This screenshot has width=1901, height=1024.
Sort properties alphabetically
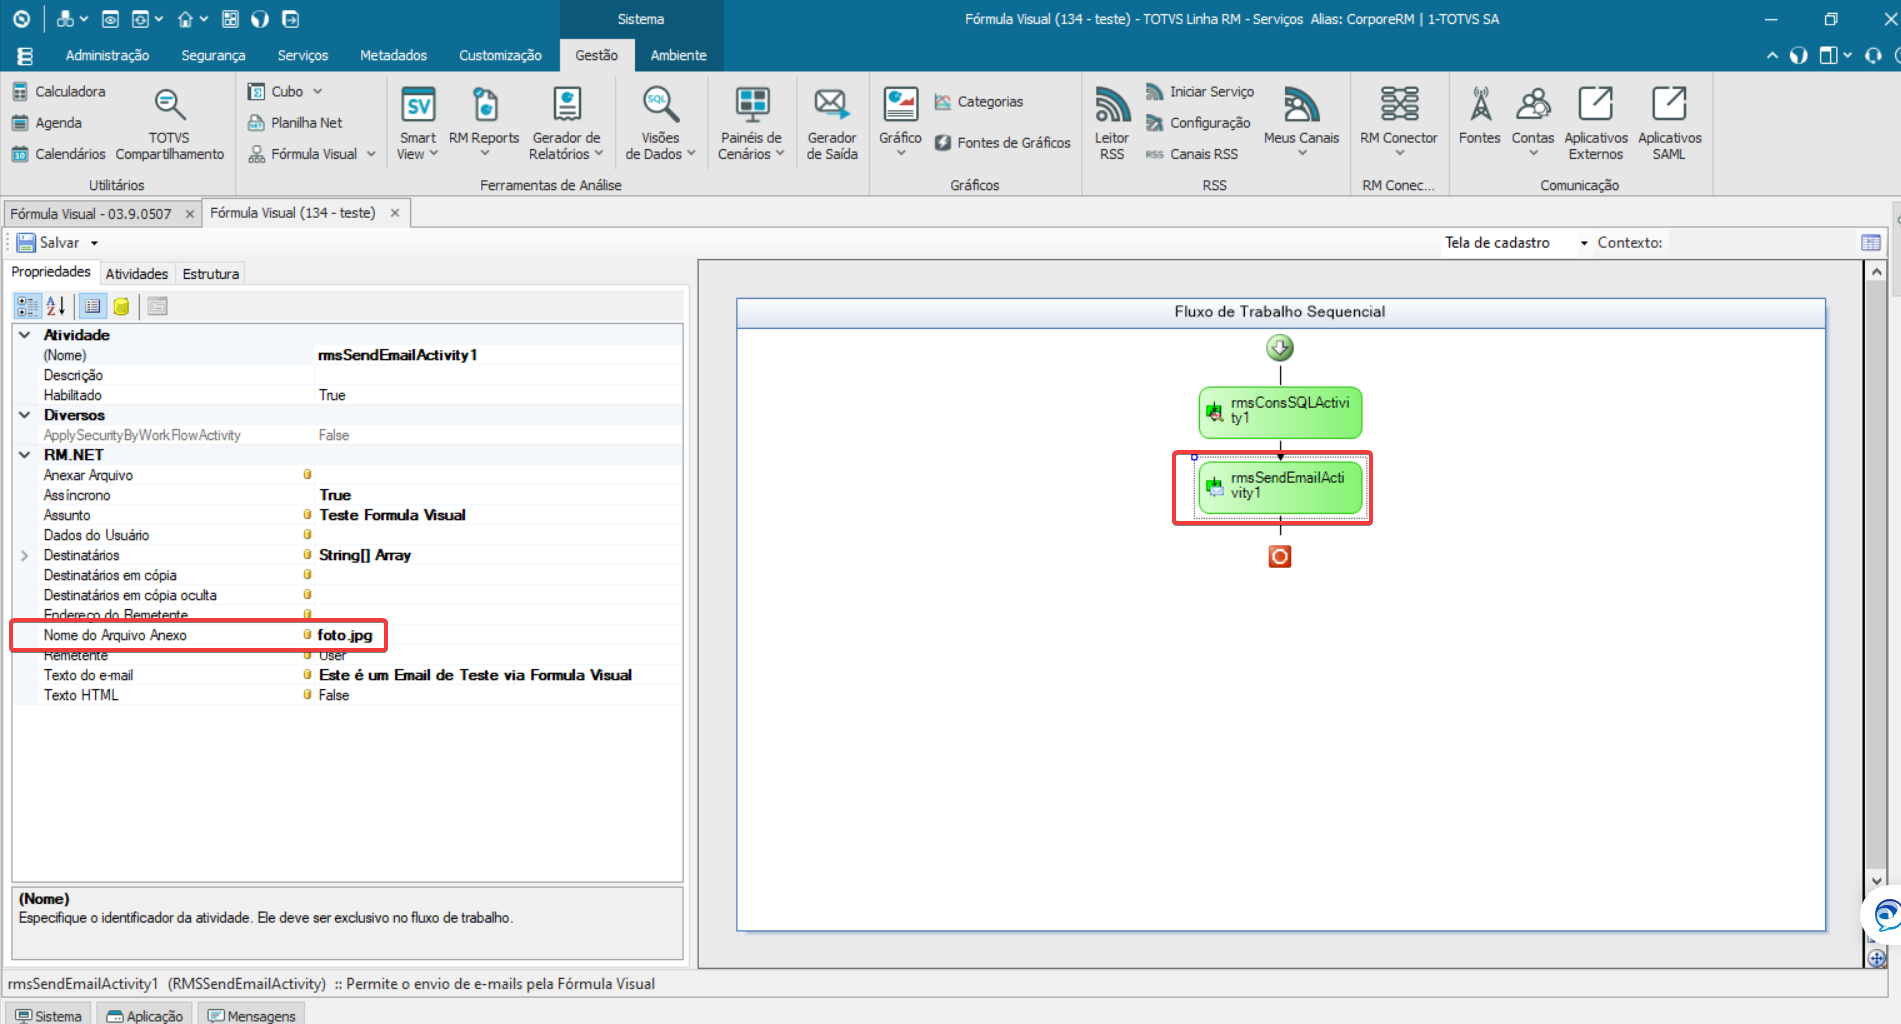56,306
